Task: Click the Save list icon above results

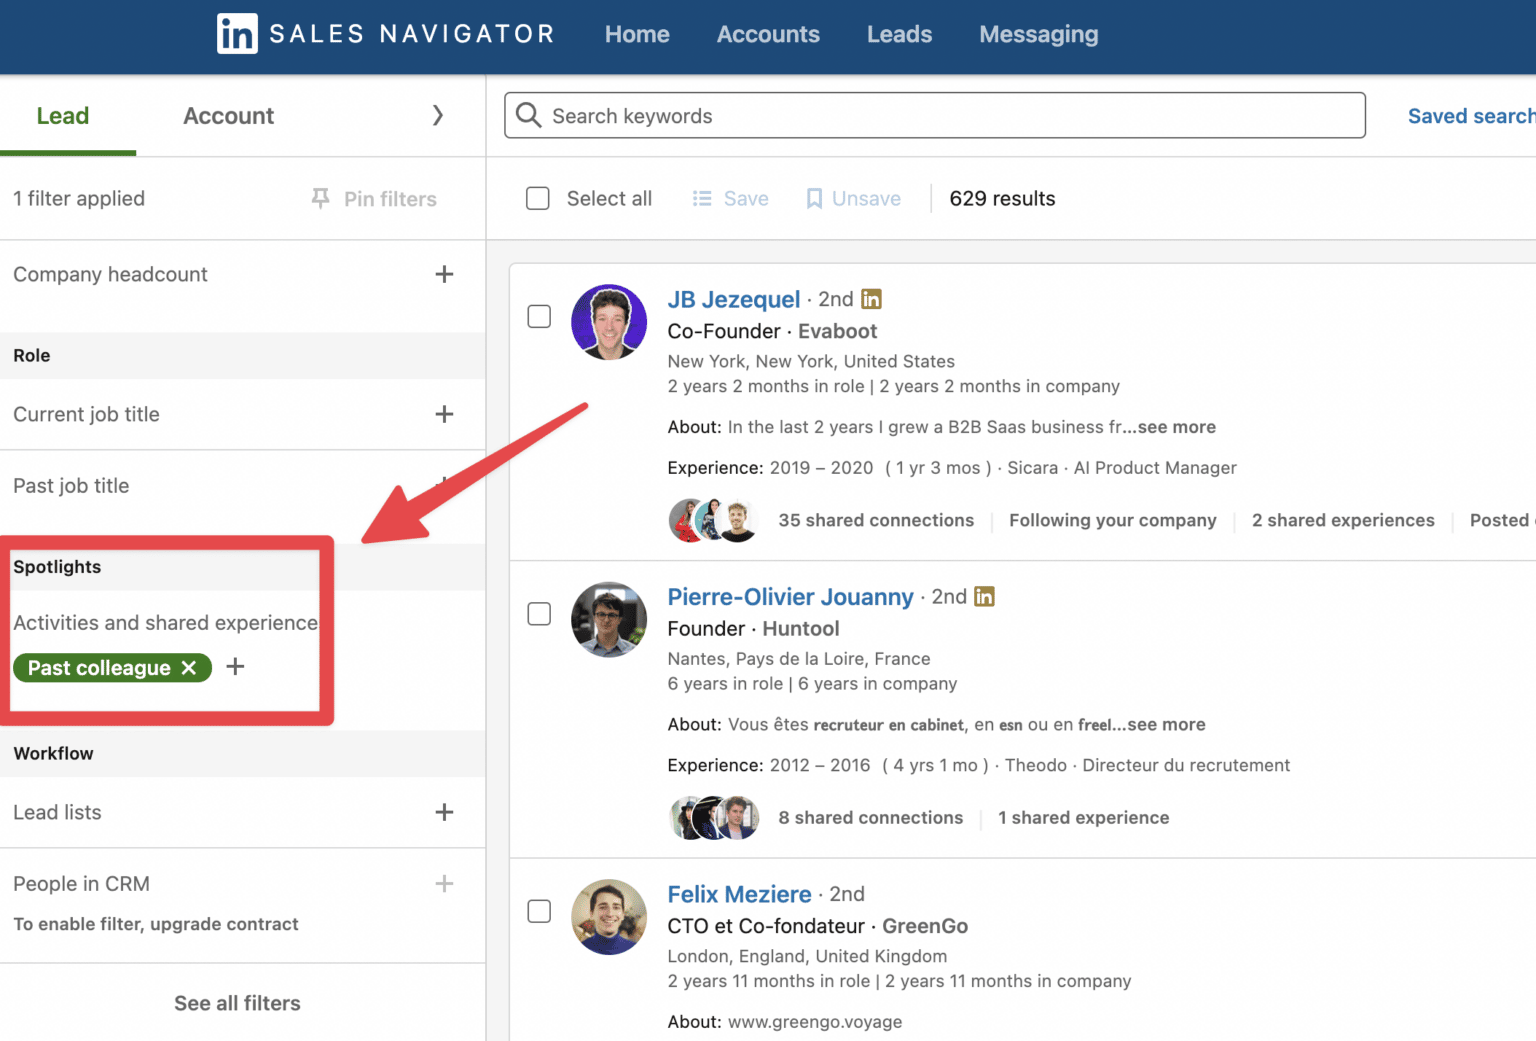Action: tap(703, 198)
